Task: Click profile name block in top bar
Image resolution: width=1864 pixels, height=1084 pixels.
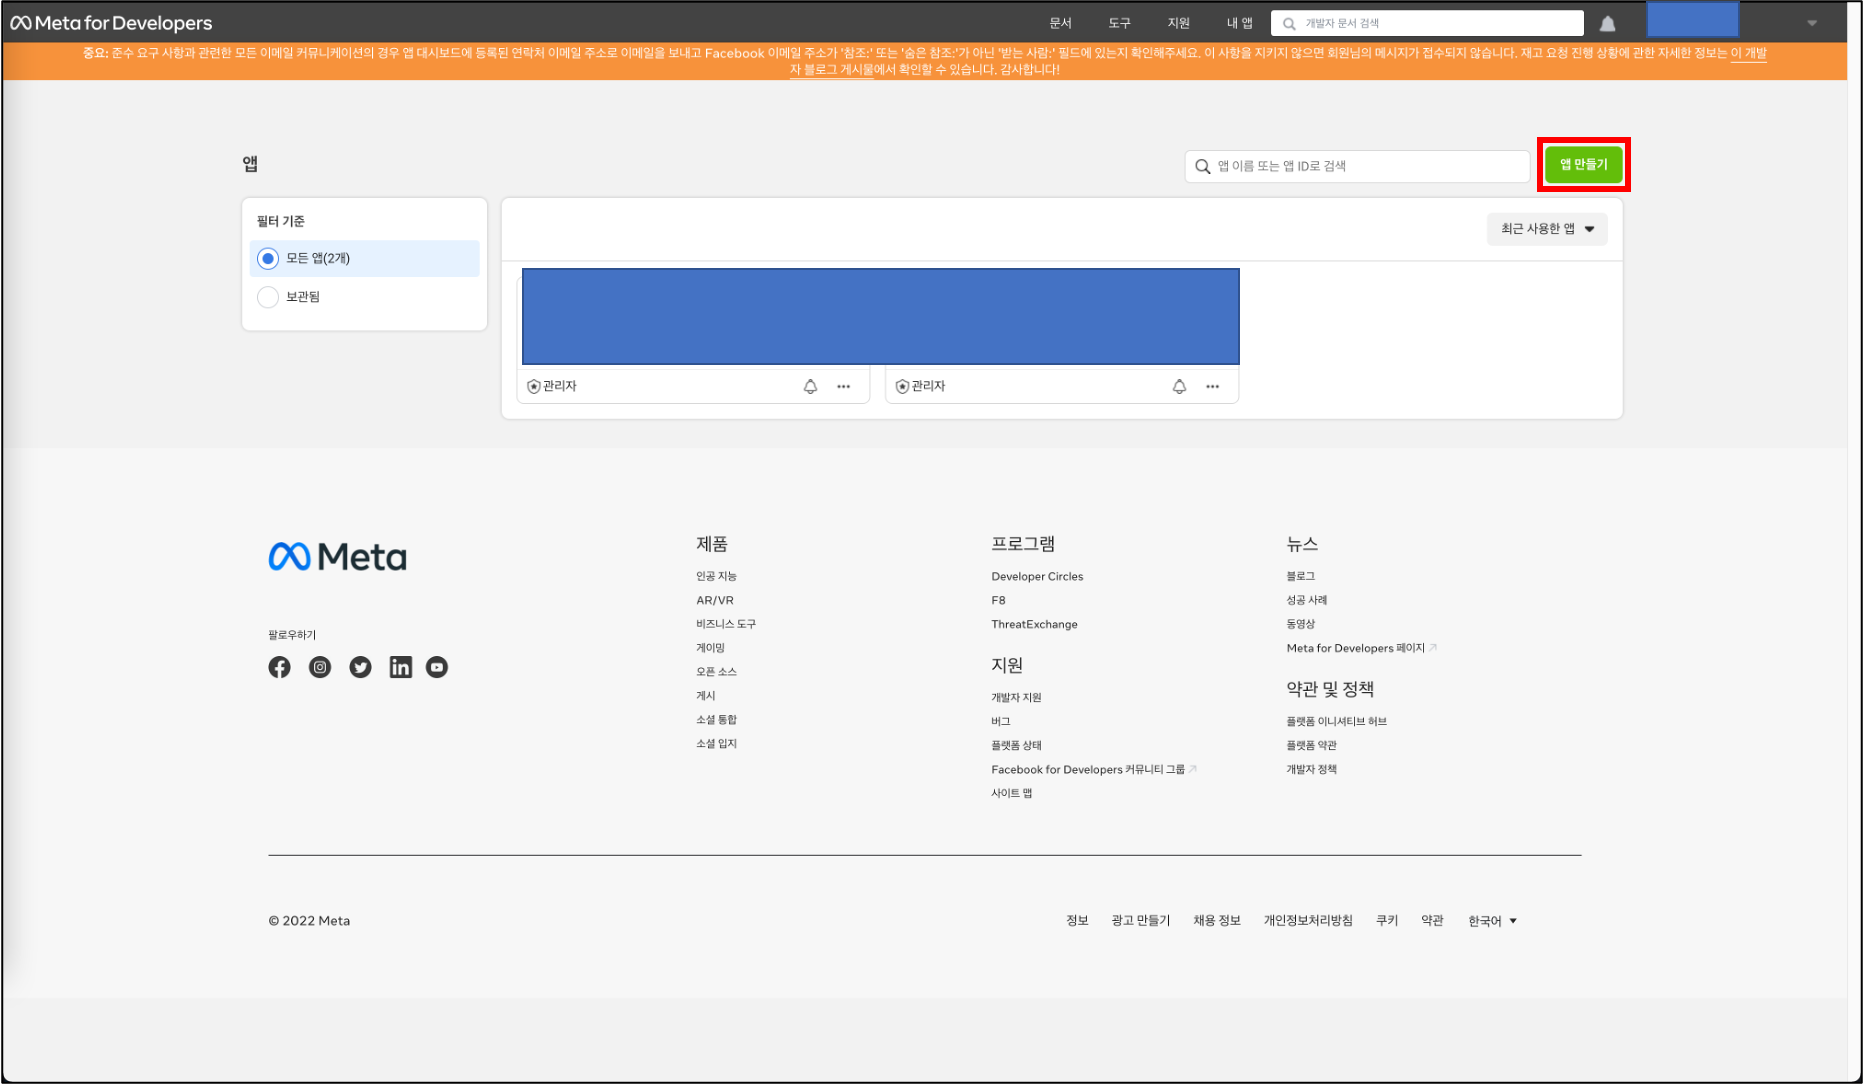Action: click(x=1693, y=20)
